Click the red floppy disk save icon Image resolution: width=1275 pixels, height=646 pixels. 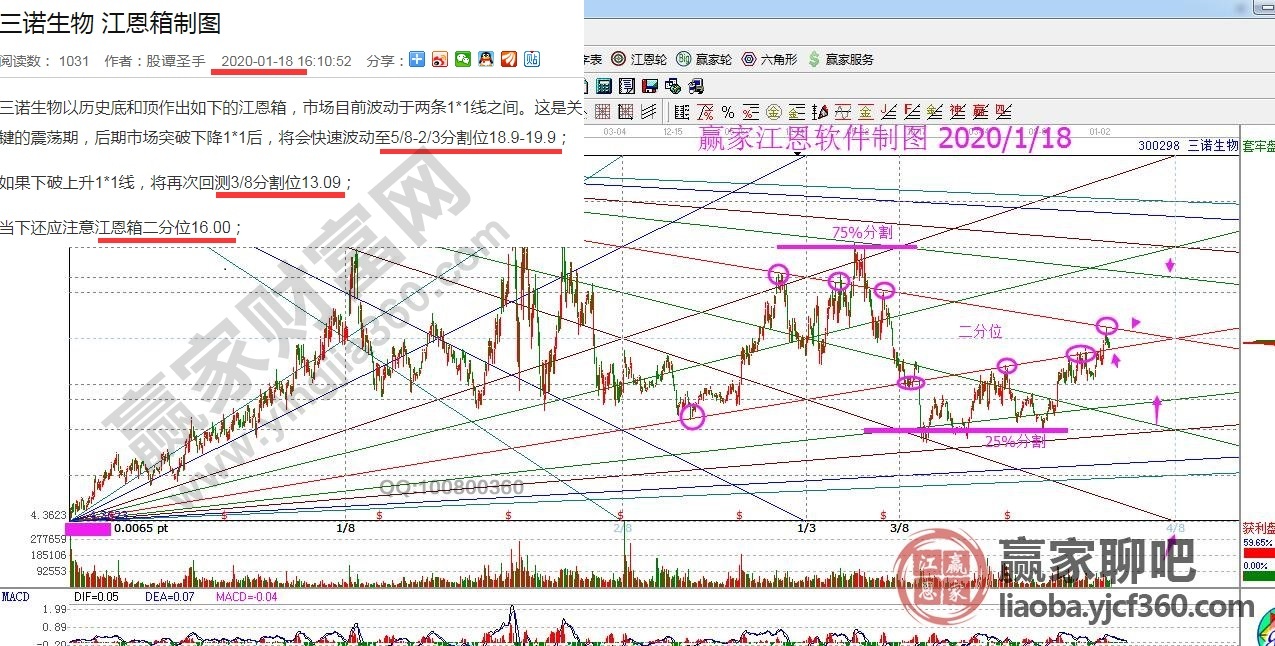(x=650, y=86)
